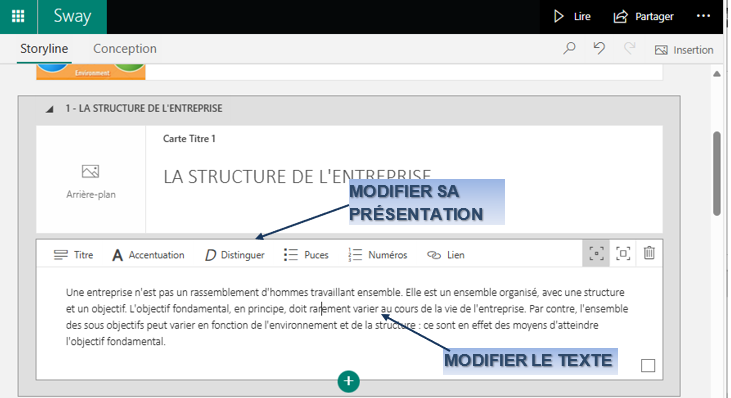Open the Environment image thumbnail card
The width and height of the screenshot is (731, 398).
tap(91, 72)
